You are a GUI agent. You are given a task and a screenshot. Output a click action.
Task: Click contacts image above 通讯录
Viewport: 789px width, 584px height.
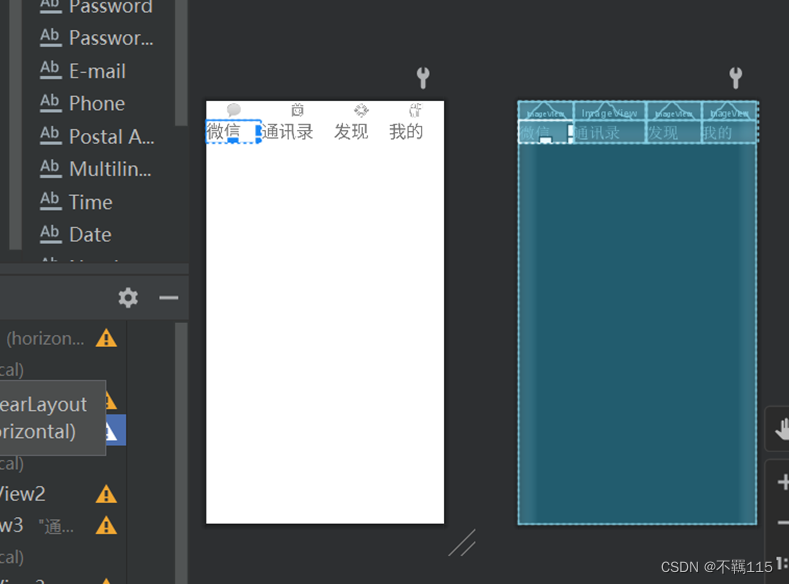point(298,110)
